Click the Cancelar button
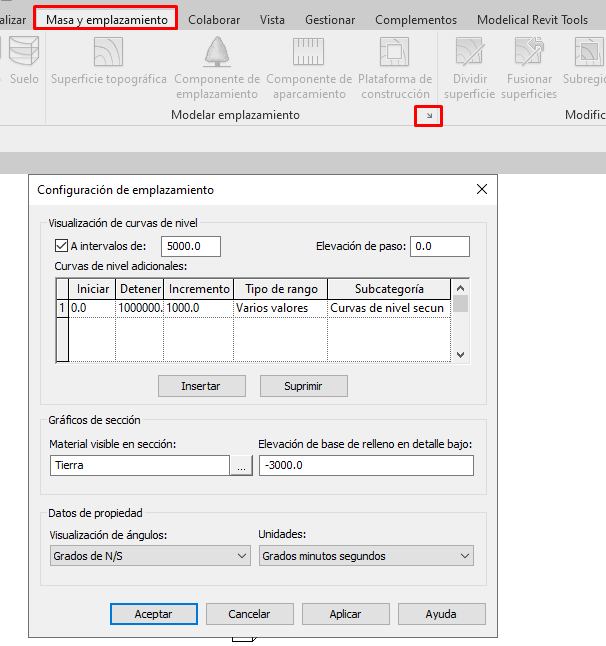 click(x=250, y=614)
